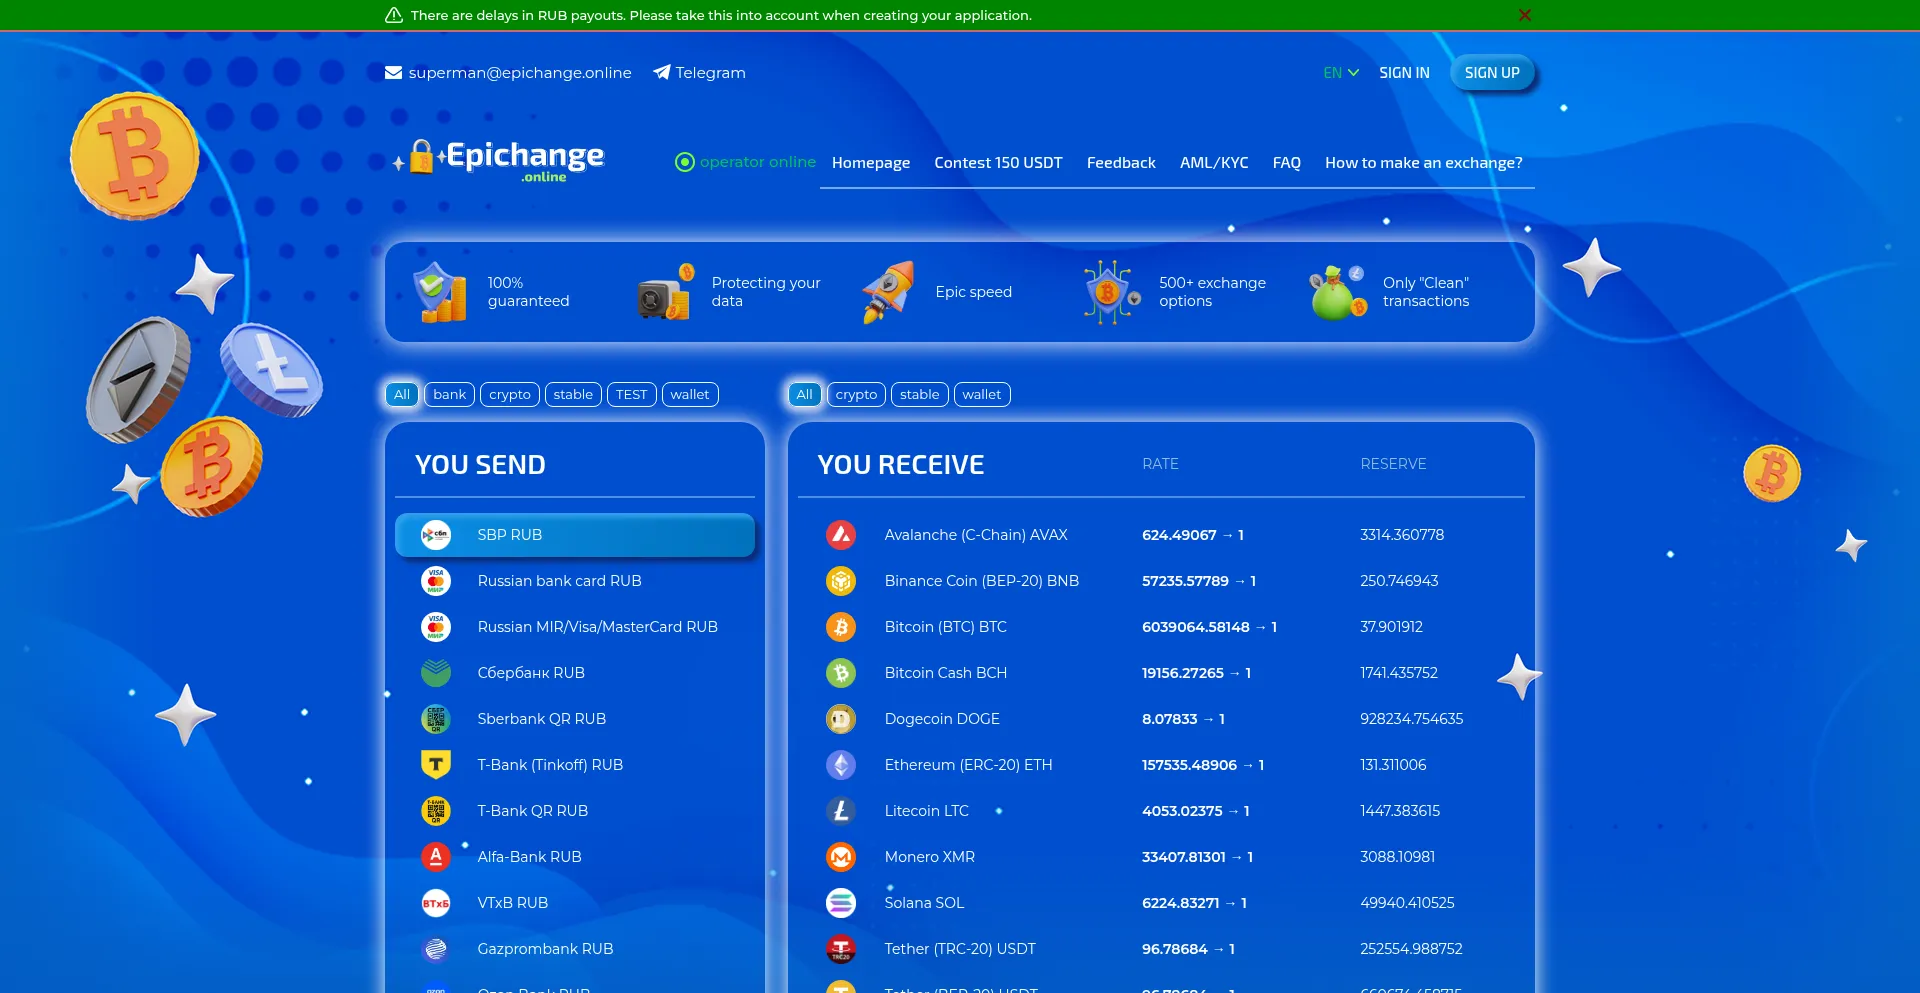Click the 500+ exchange options icon
The image size is (1920, 993).
tap(1112, 292)
